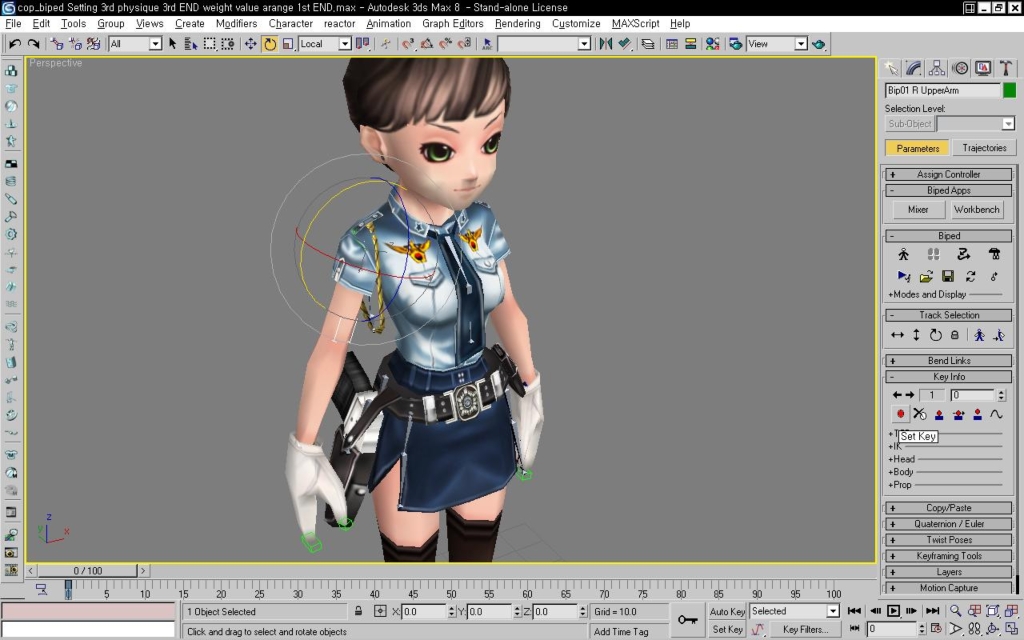This screenshot has height=640, width=1024.
Task: Toggle Set Key mode at the bottom bar
Action: [x=727, y=630]
